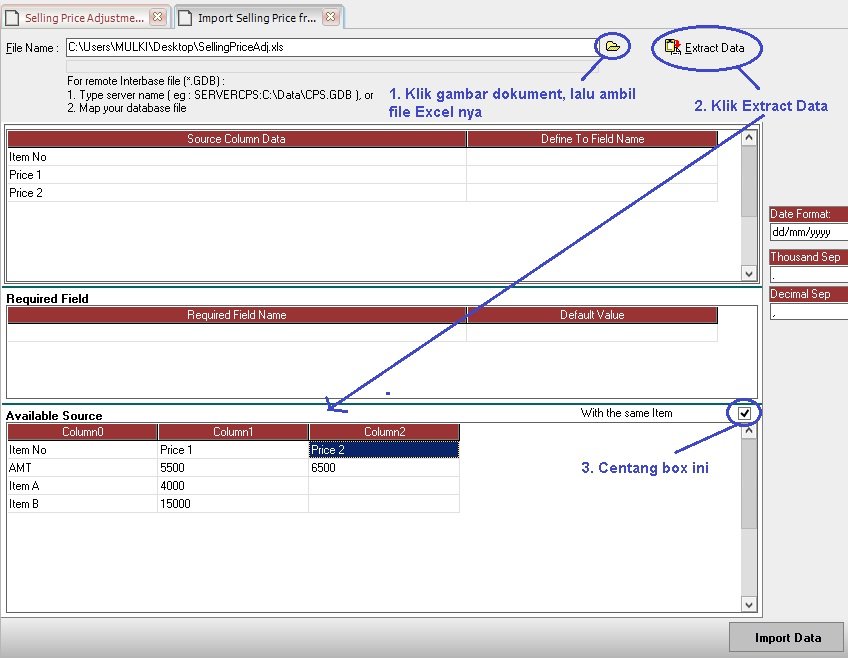
Task: Click the Date Format input field
Action: click(809, 232)
